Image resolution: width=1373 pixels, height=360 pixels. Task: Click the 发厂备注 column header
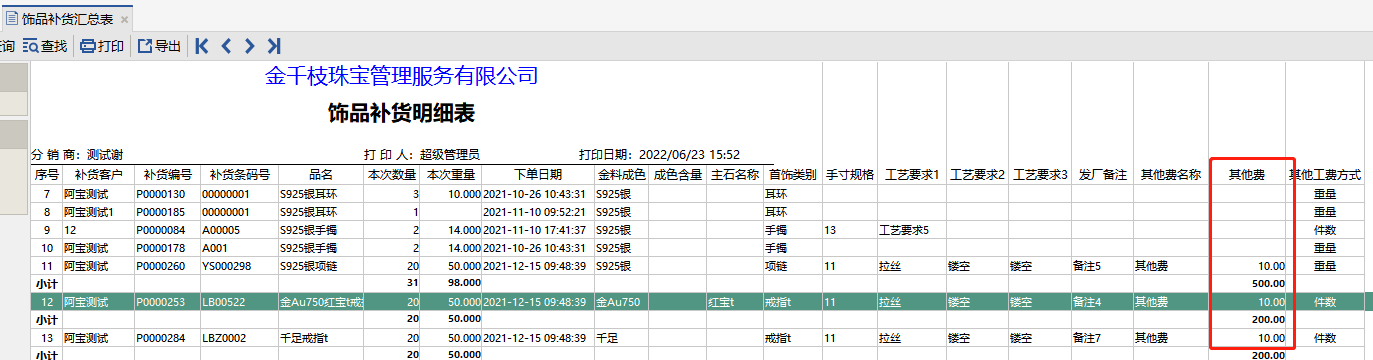click(x=1102, y=175)
